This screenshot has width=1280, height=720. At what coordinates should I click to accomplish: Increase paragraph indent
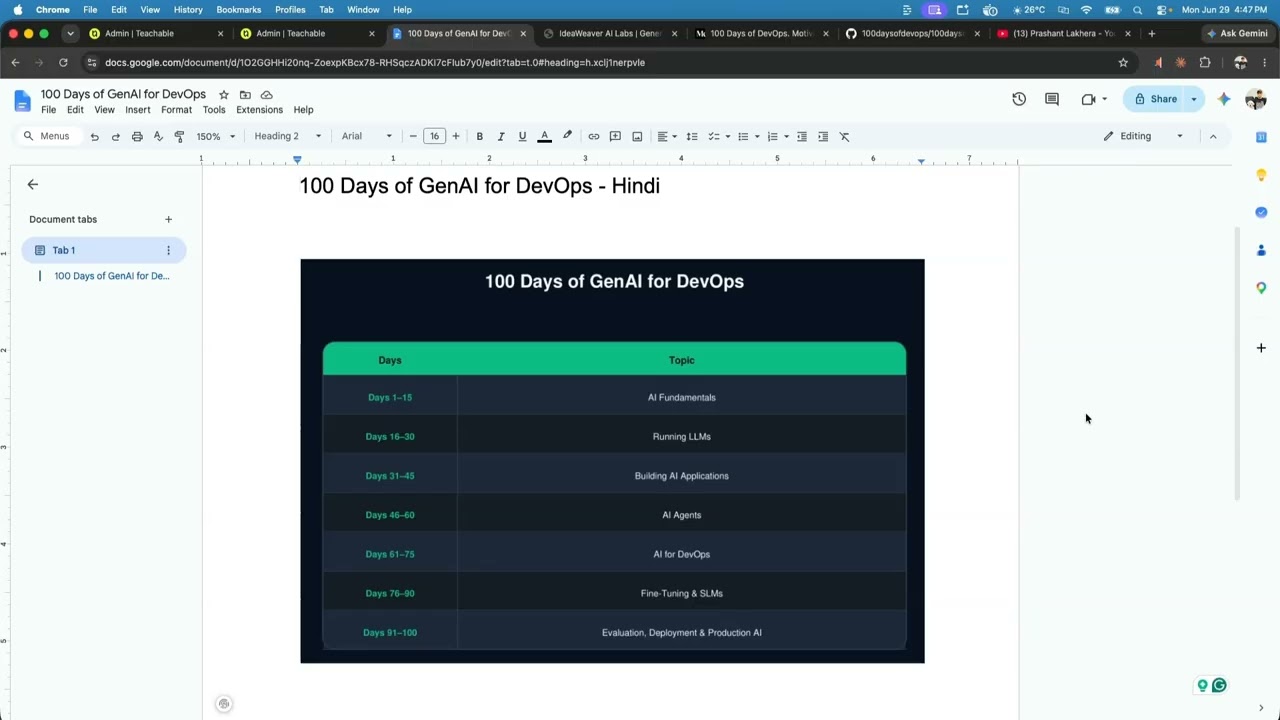click(x=823, y=136)
